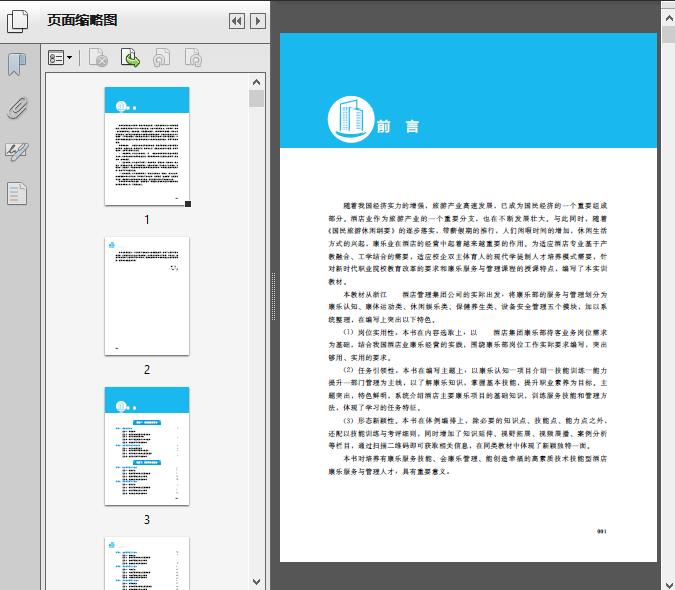
Task: Click page footer number 001
Action: tap(601, 531)
